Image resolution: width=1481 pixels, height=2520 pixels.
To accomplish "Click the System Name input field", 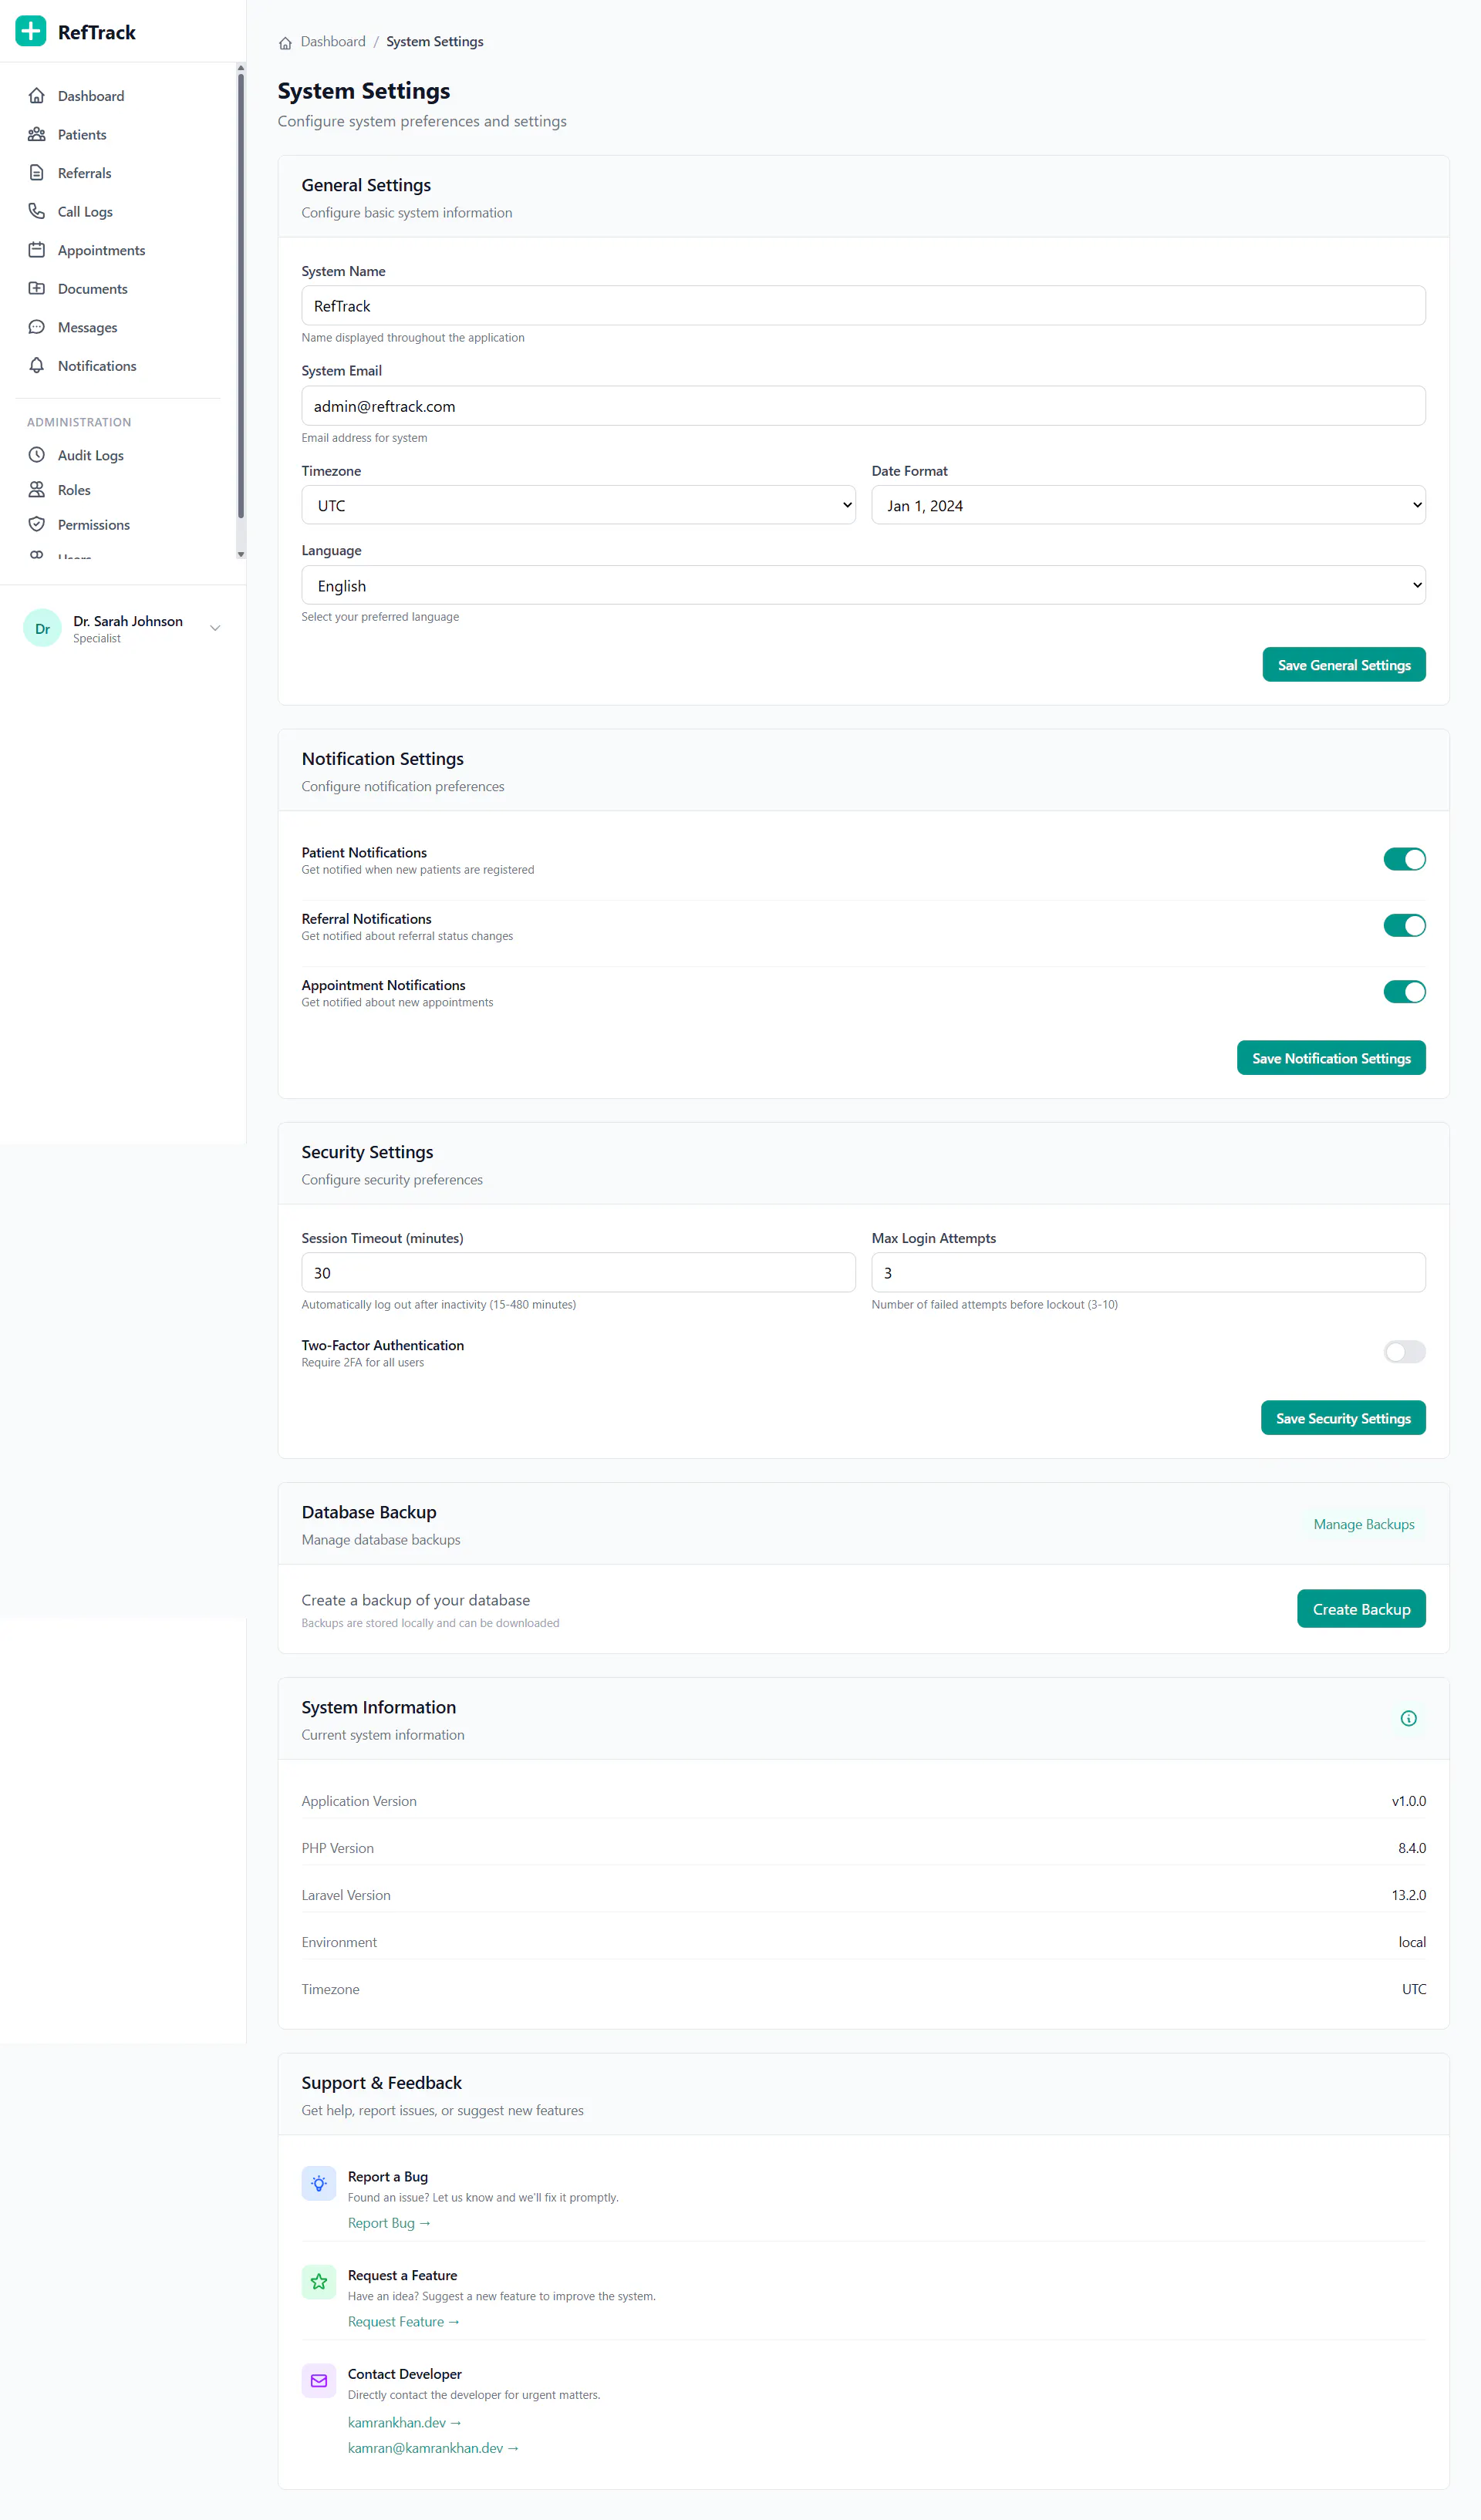I will click(863, 306).
